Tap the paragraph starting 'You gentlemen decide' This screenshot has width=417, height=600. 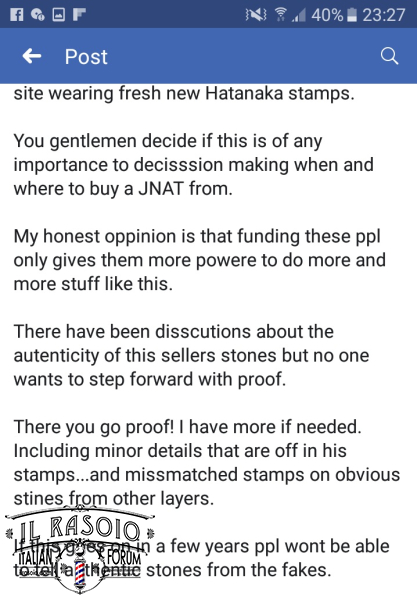[194, 165]
